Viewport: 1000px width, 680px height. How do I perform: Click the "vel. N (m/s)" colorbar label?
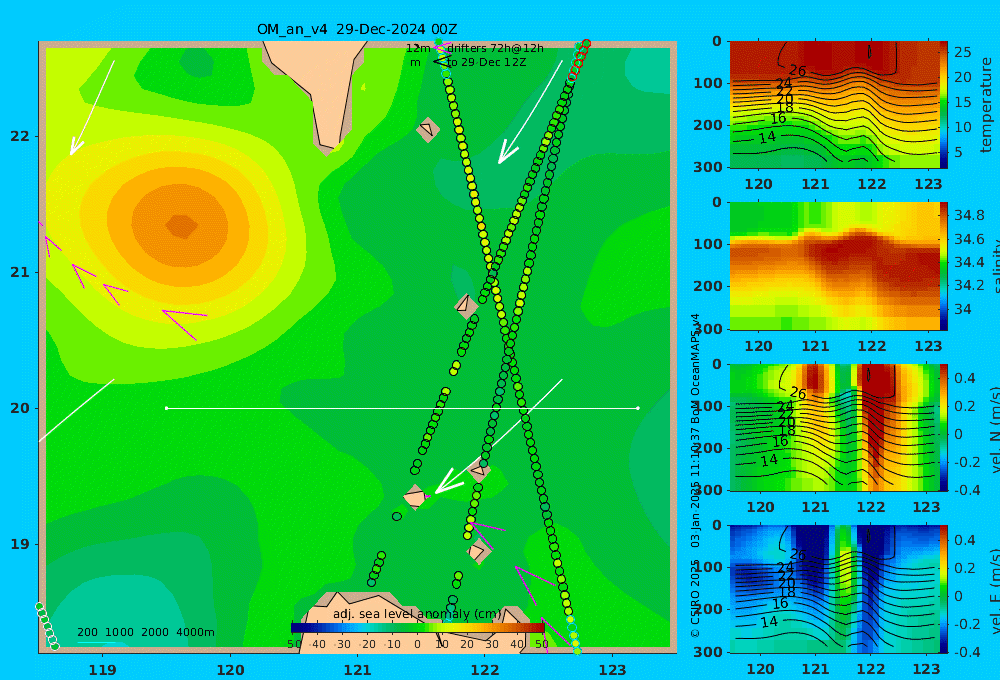pyautogui.click(x=994, y=429)
